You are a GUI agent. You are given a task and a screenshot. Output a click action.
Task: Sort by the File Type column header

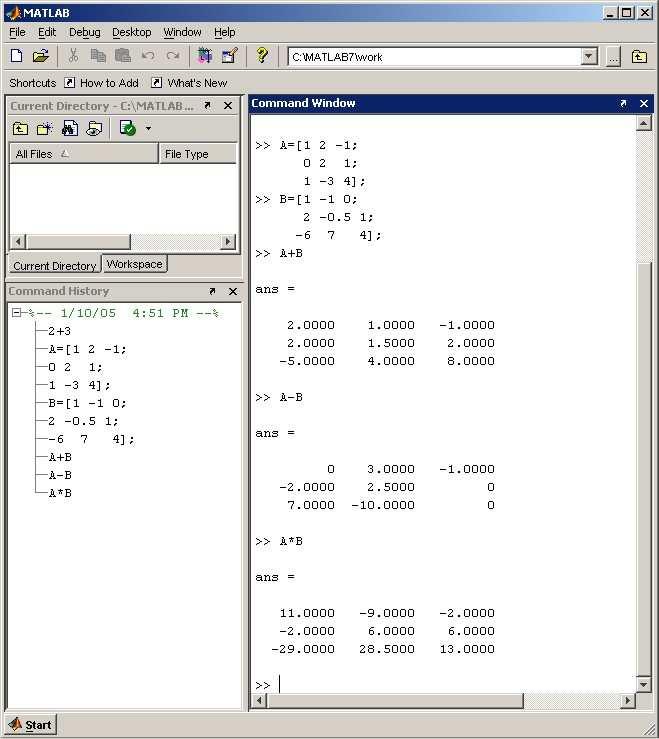pos(198,154)
